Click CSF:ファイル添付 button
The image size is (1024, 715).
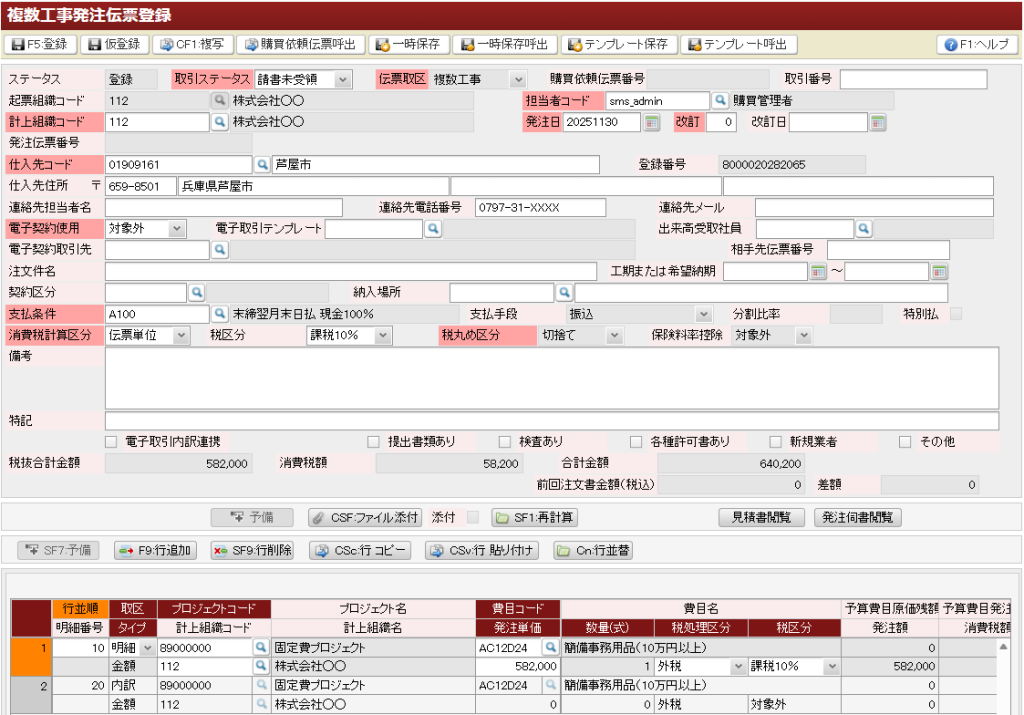pos(365,518)
